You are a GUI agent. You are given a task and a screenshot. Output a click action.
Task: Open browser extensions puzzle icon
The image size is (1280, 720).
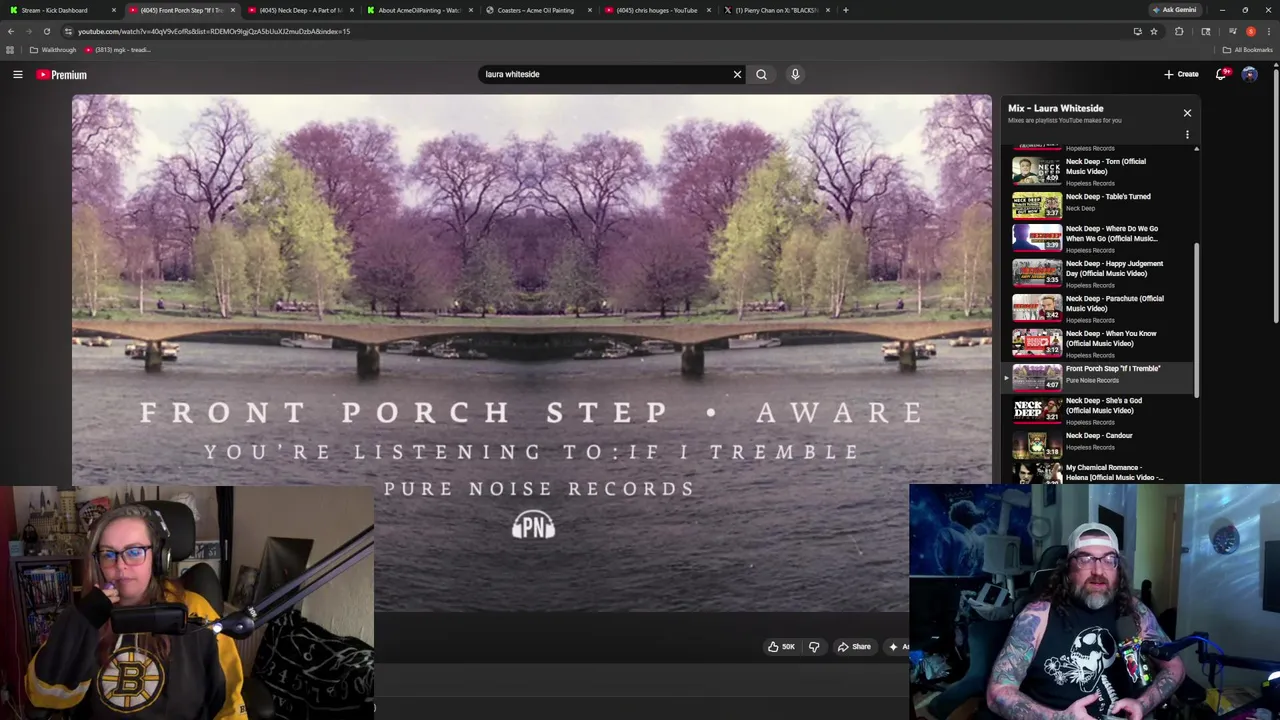point(1179,31)
